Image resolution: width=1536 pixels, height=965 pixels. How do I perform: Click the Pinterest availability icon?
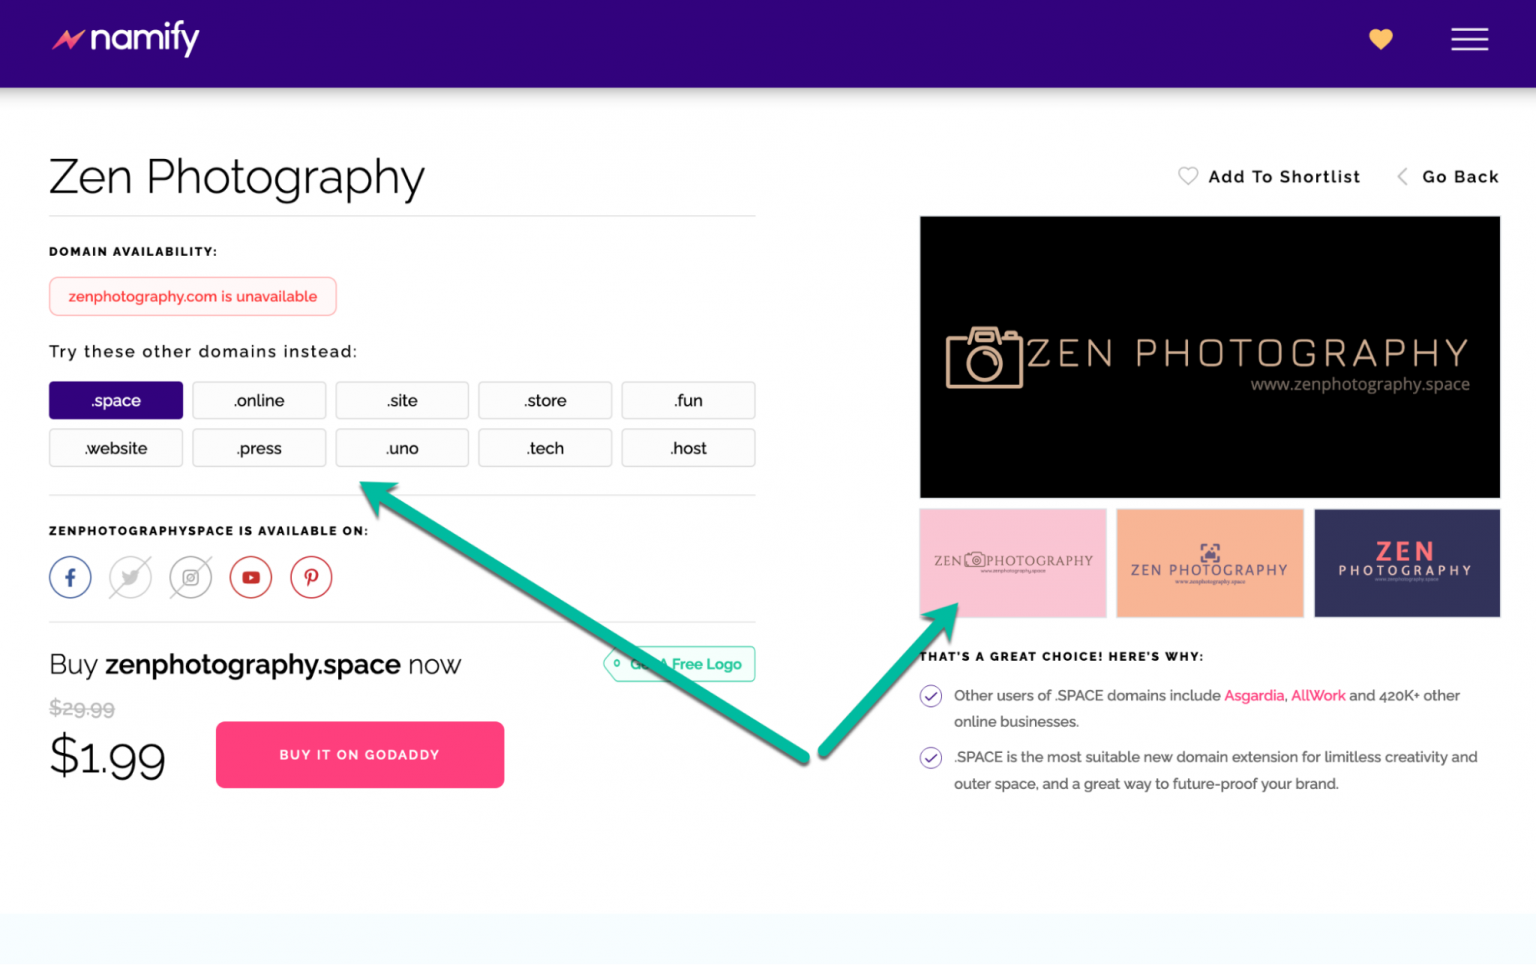[311, 577]
